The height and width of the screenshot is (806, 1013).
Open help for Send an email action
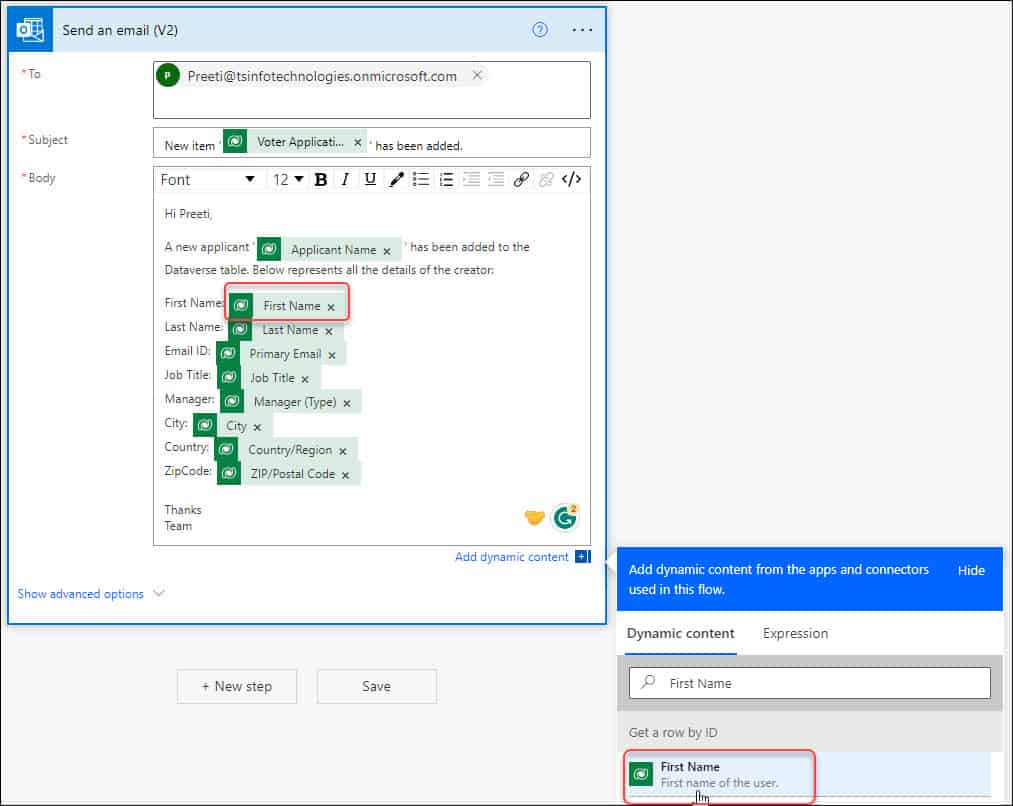(539, 30)
